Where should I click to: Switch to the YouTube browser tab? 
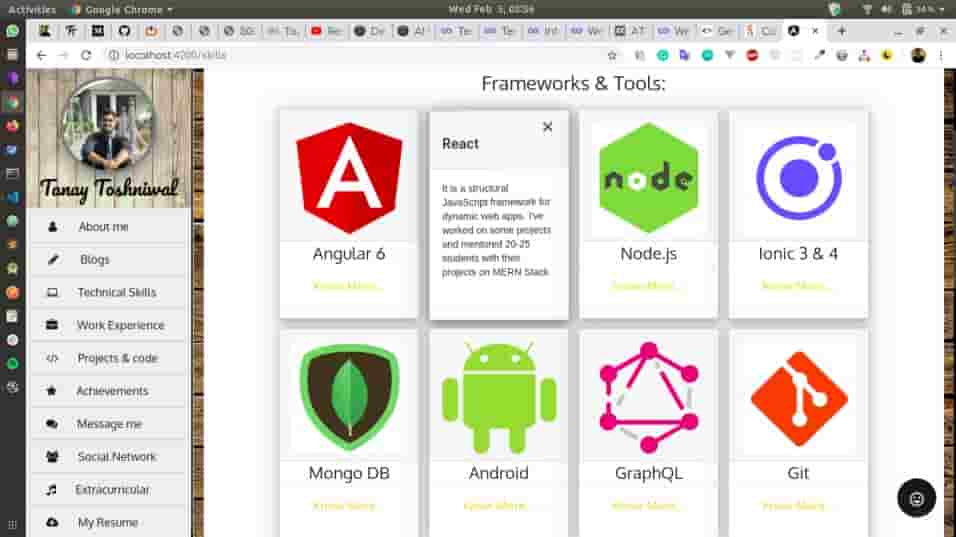(x=326, y=30)
